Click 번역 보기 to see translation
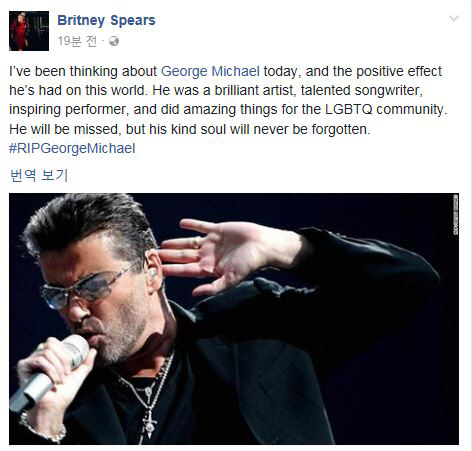The height and width of the screenshot is (451, 472). click(x=39, y=175)
